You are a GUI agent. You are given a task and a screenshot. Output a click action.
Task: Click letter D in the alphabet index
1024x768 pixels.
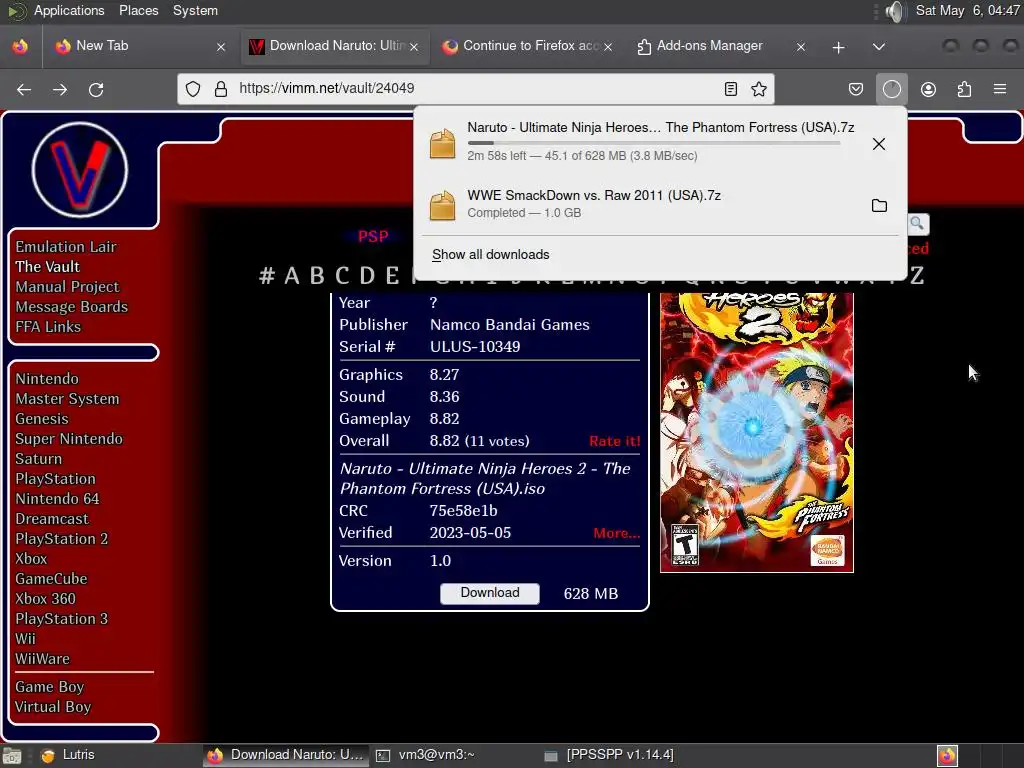(x=367, y=276)
